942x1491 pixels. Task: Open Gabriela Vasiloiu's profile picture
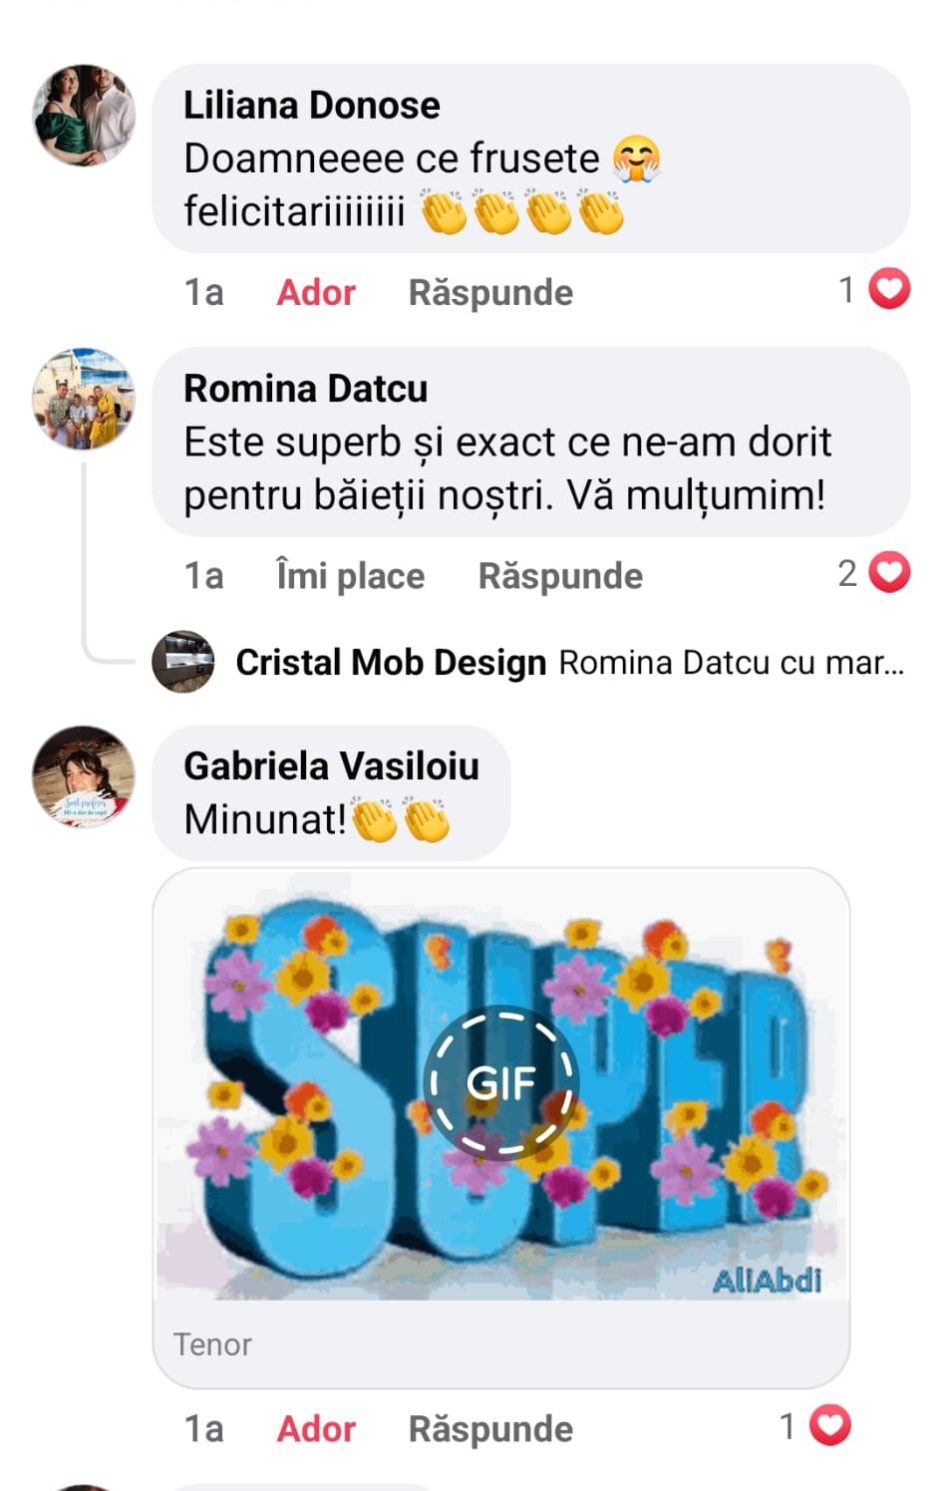coord(84,776)
